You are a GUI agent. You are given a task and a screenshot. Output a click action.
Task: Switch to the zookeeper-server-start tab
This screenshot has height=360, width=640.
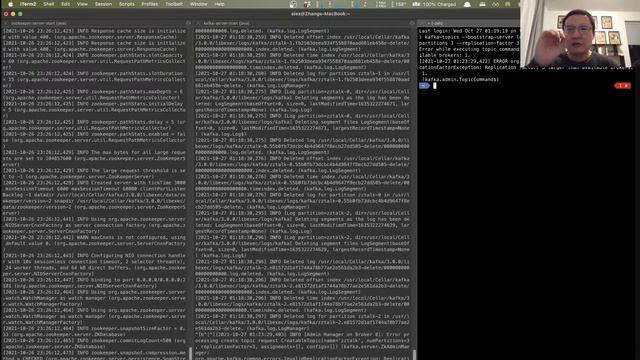tap(97, 23)
